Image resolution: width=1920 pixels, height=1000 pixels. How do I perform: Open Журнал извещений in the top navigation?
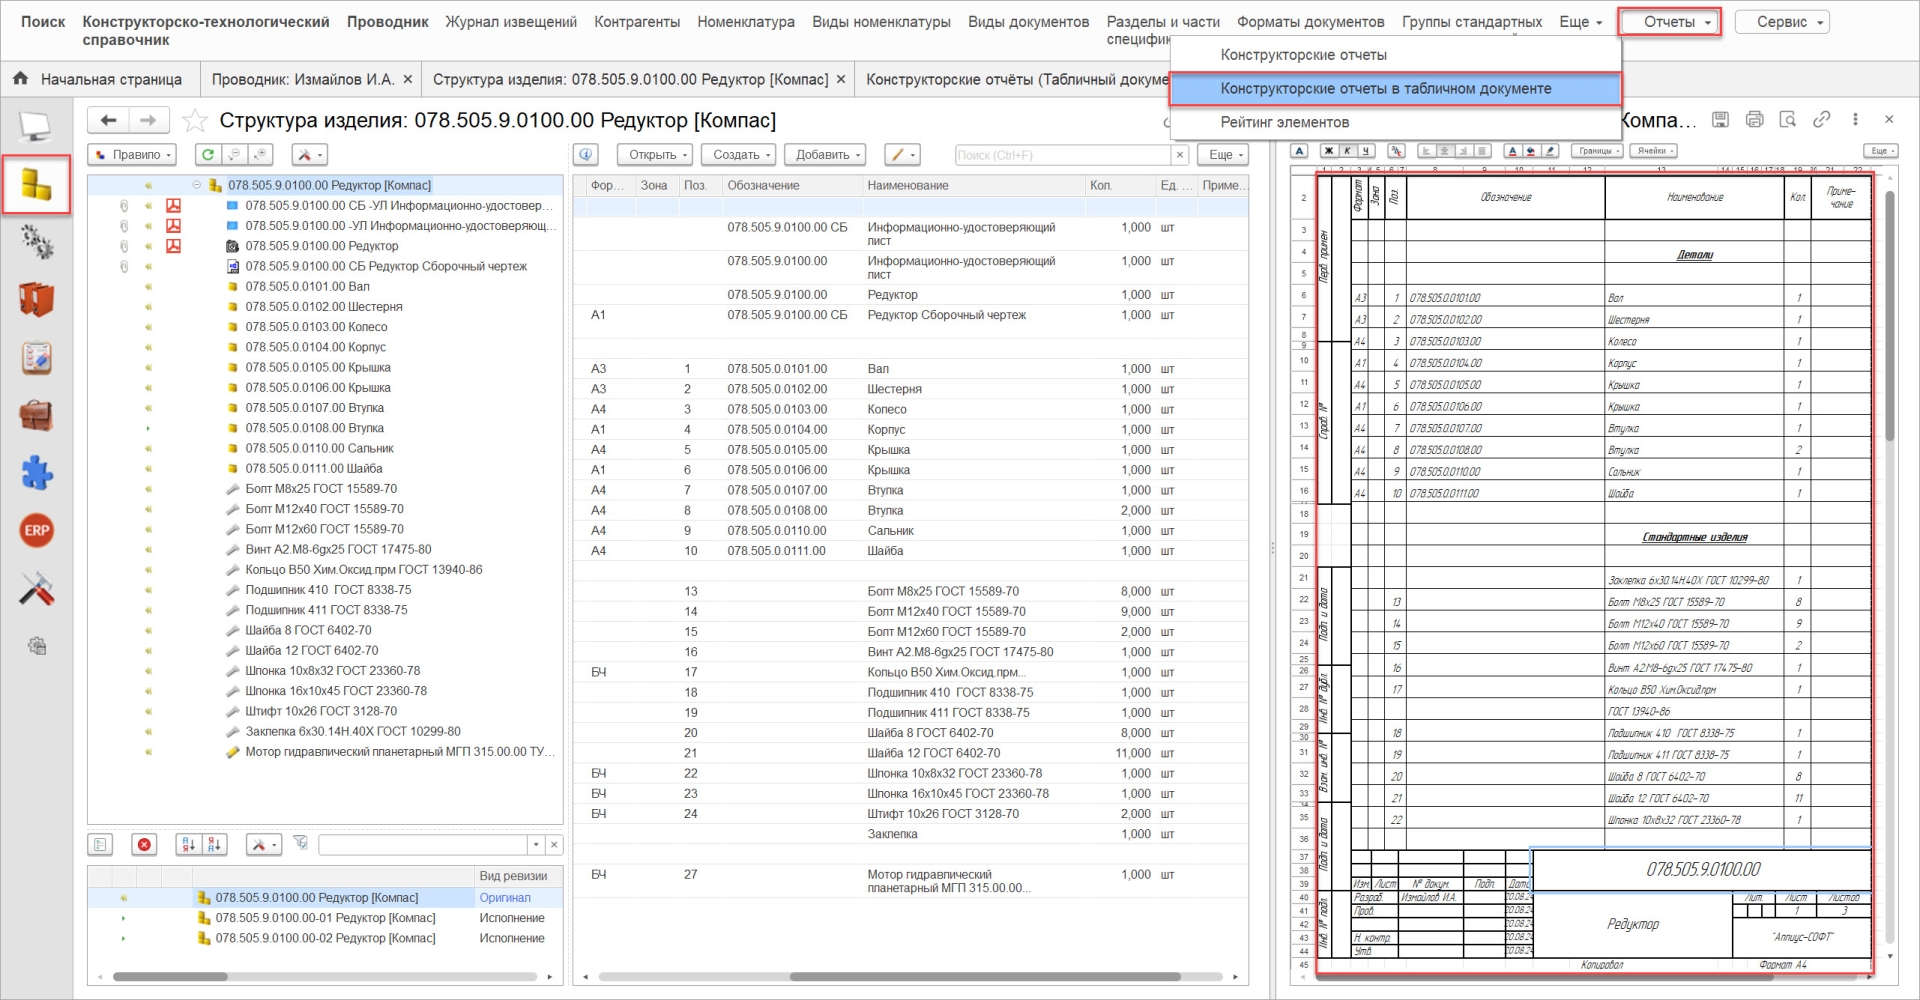point(511,22)
